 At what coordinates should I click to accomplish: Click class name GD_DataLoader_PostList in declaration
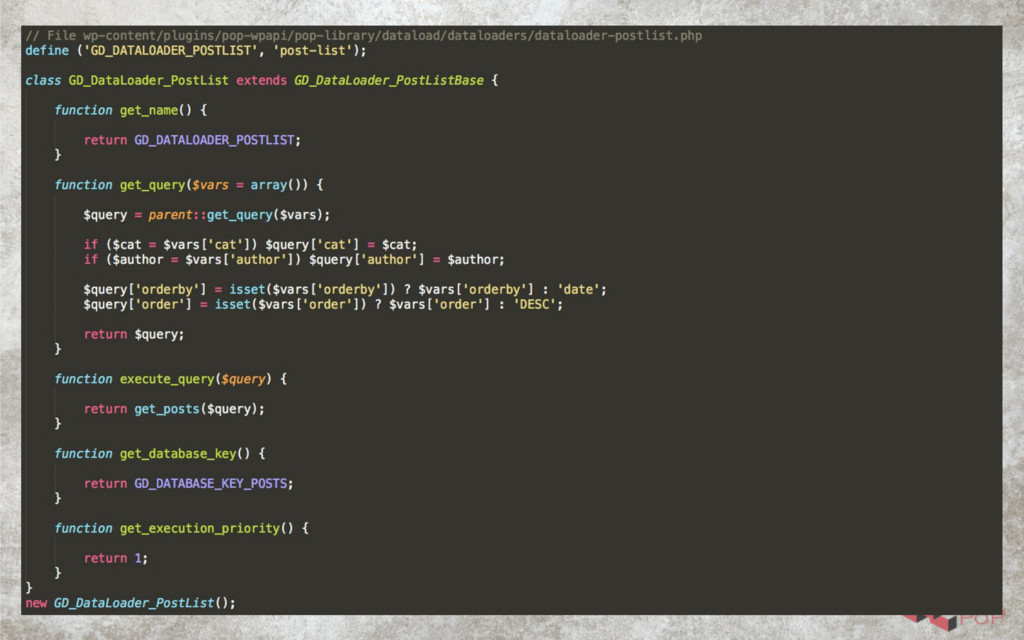click(x=149, y=80)
